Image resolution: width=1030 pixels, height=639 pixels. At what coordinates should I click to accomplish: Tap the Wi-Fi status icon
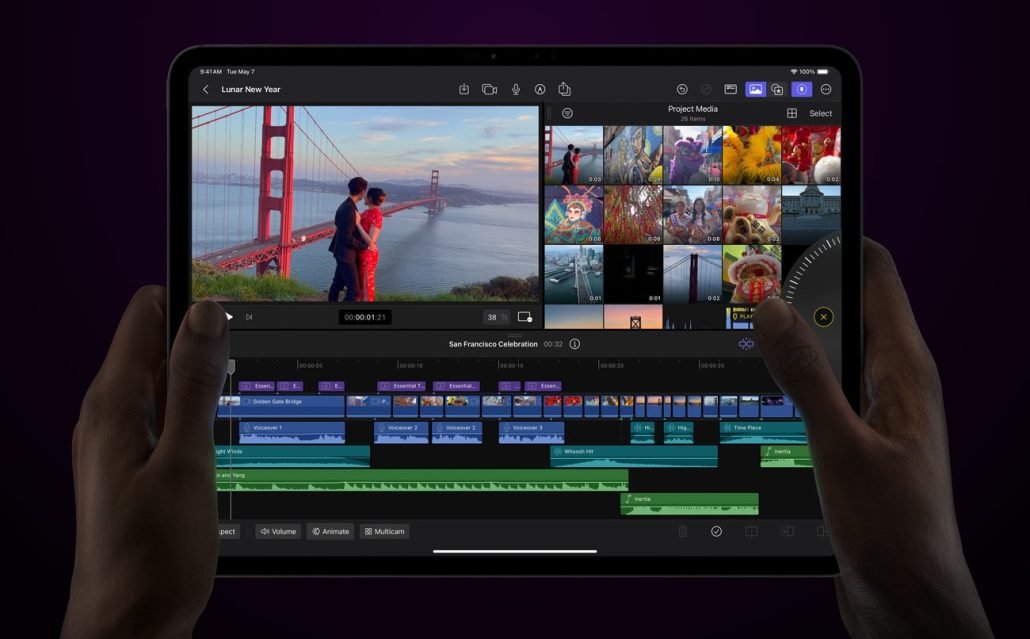click(x=794, y=72)
